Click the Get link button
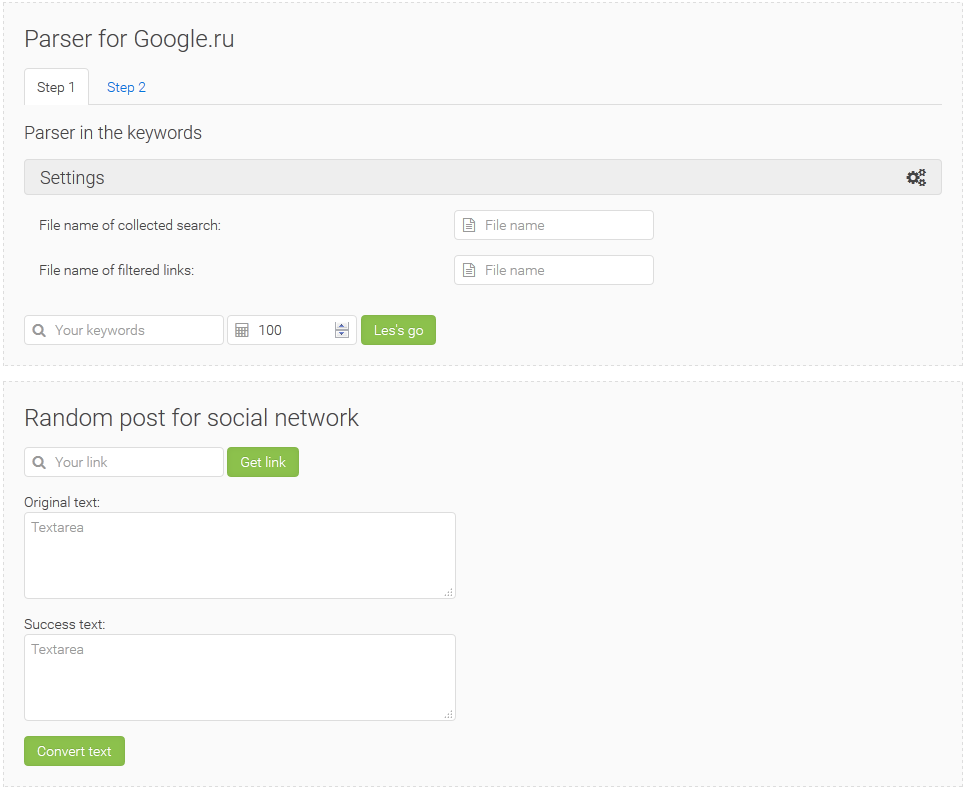The image size is (979, 800). [263, 462]
